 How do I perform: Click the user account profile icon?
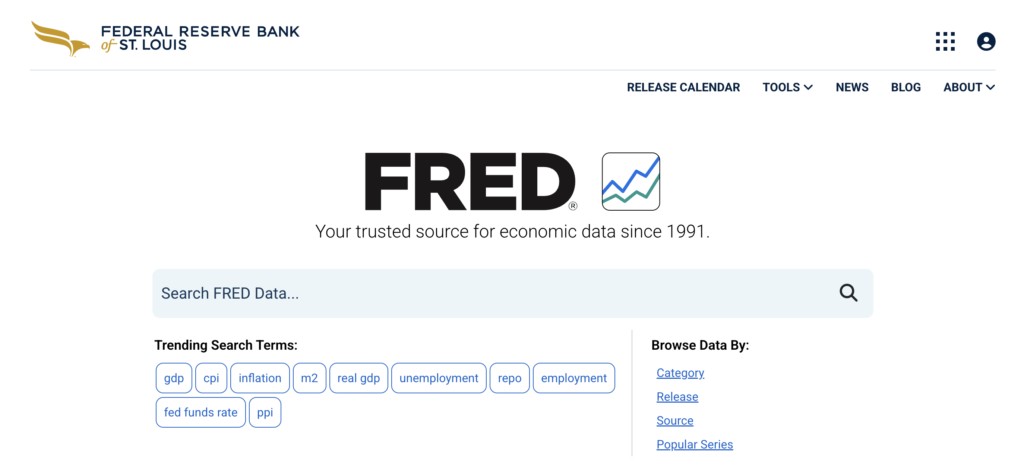pos(986,41)
